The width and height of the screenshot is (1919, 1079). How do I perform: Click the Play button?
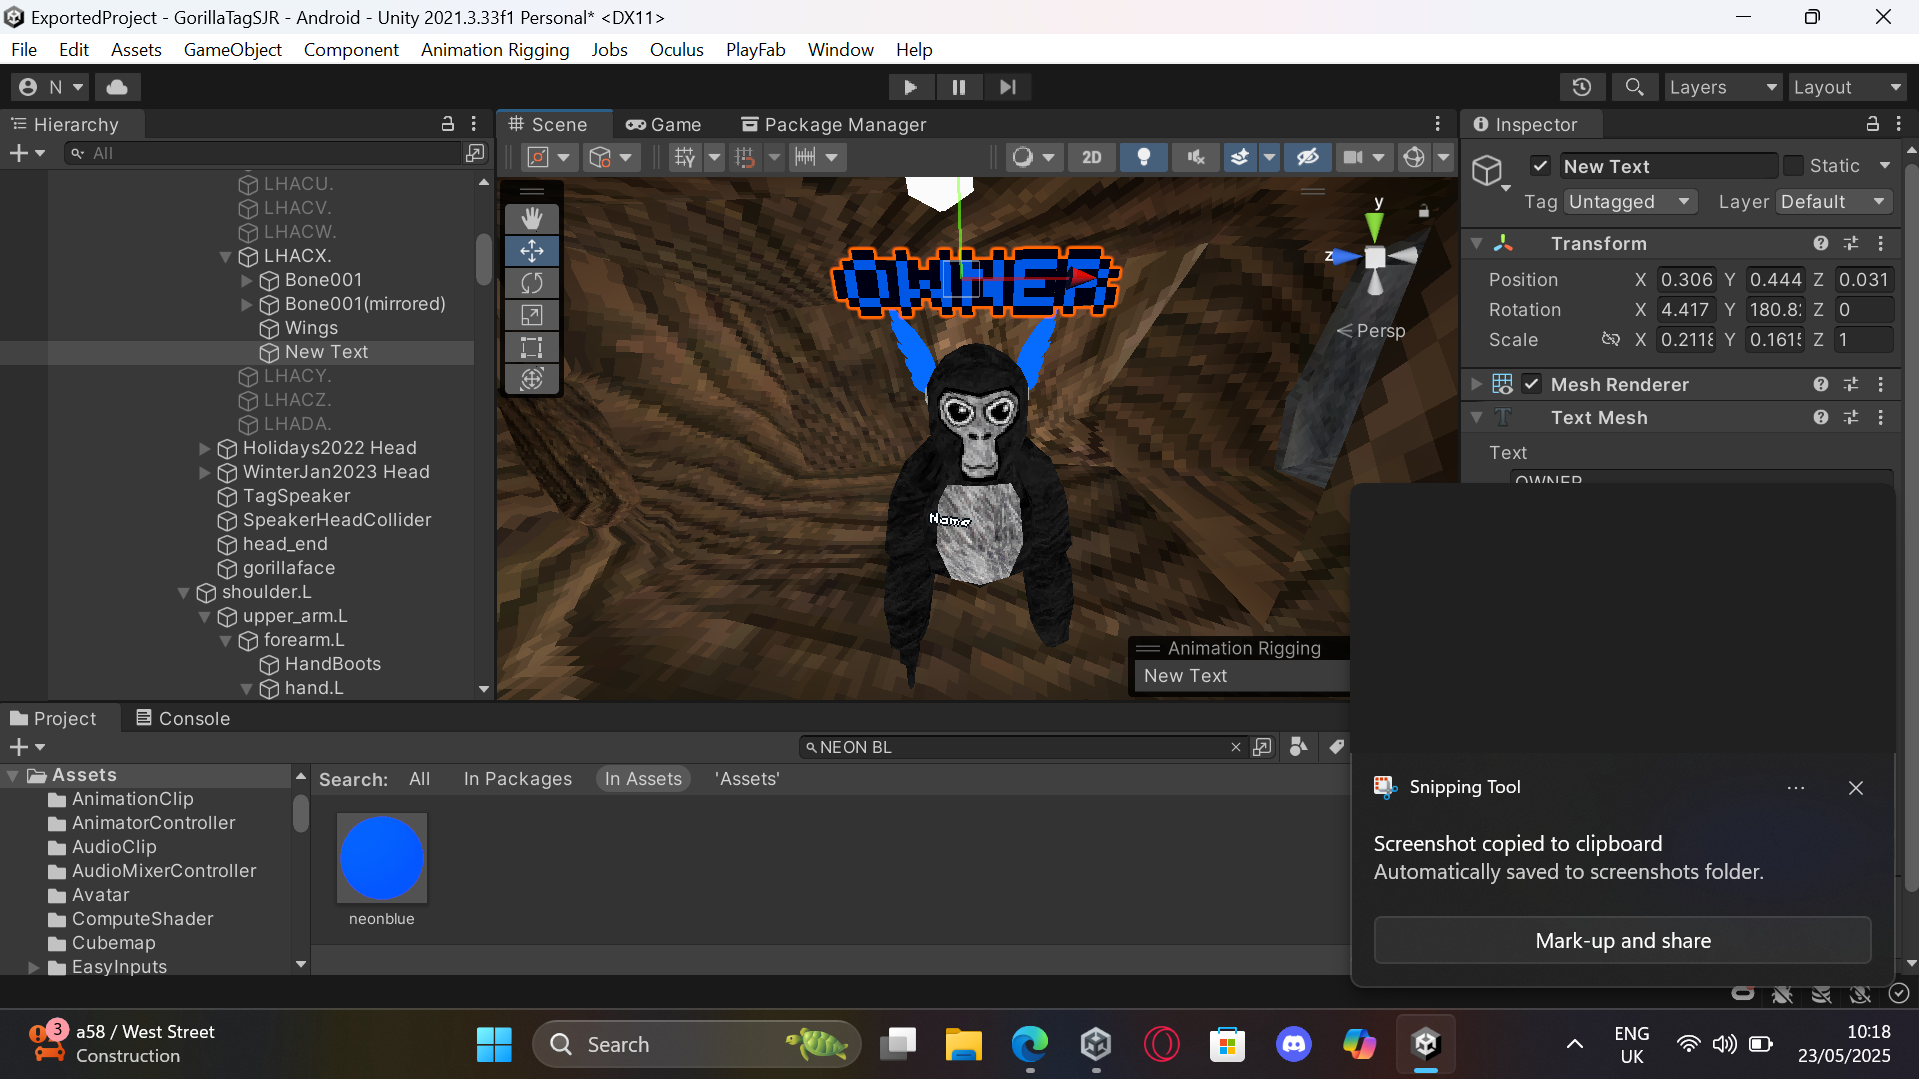point(910,87)
